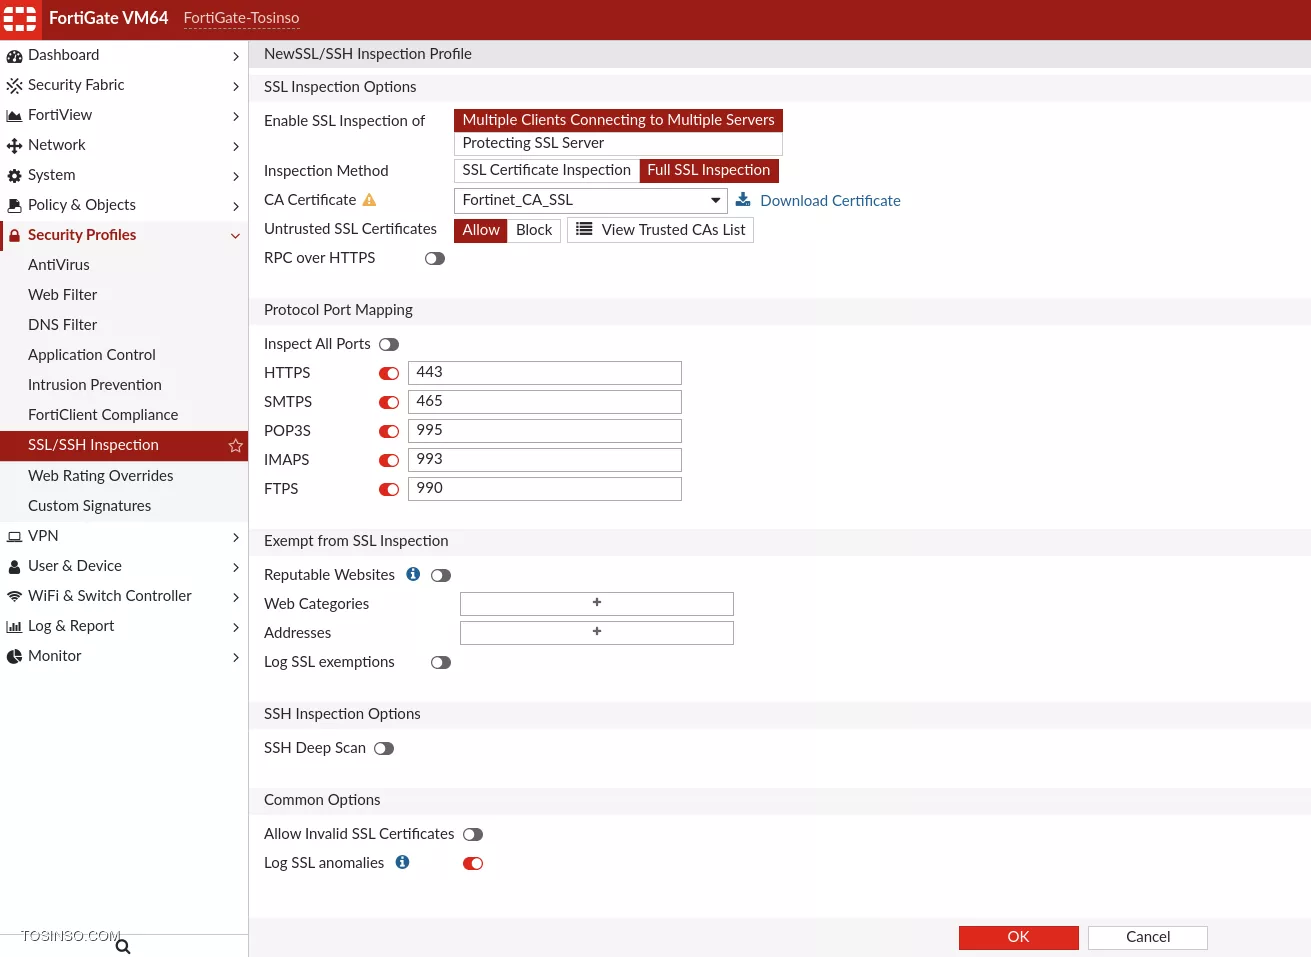Click the VPN laptop icon

click(x=14, y=537)
